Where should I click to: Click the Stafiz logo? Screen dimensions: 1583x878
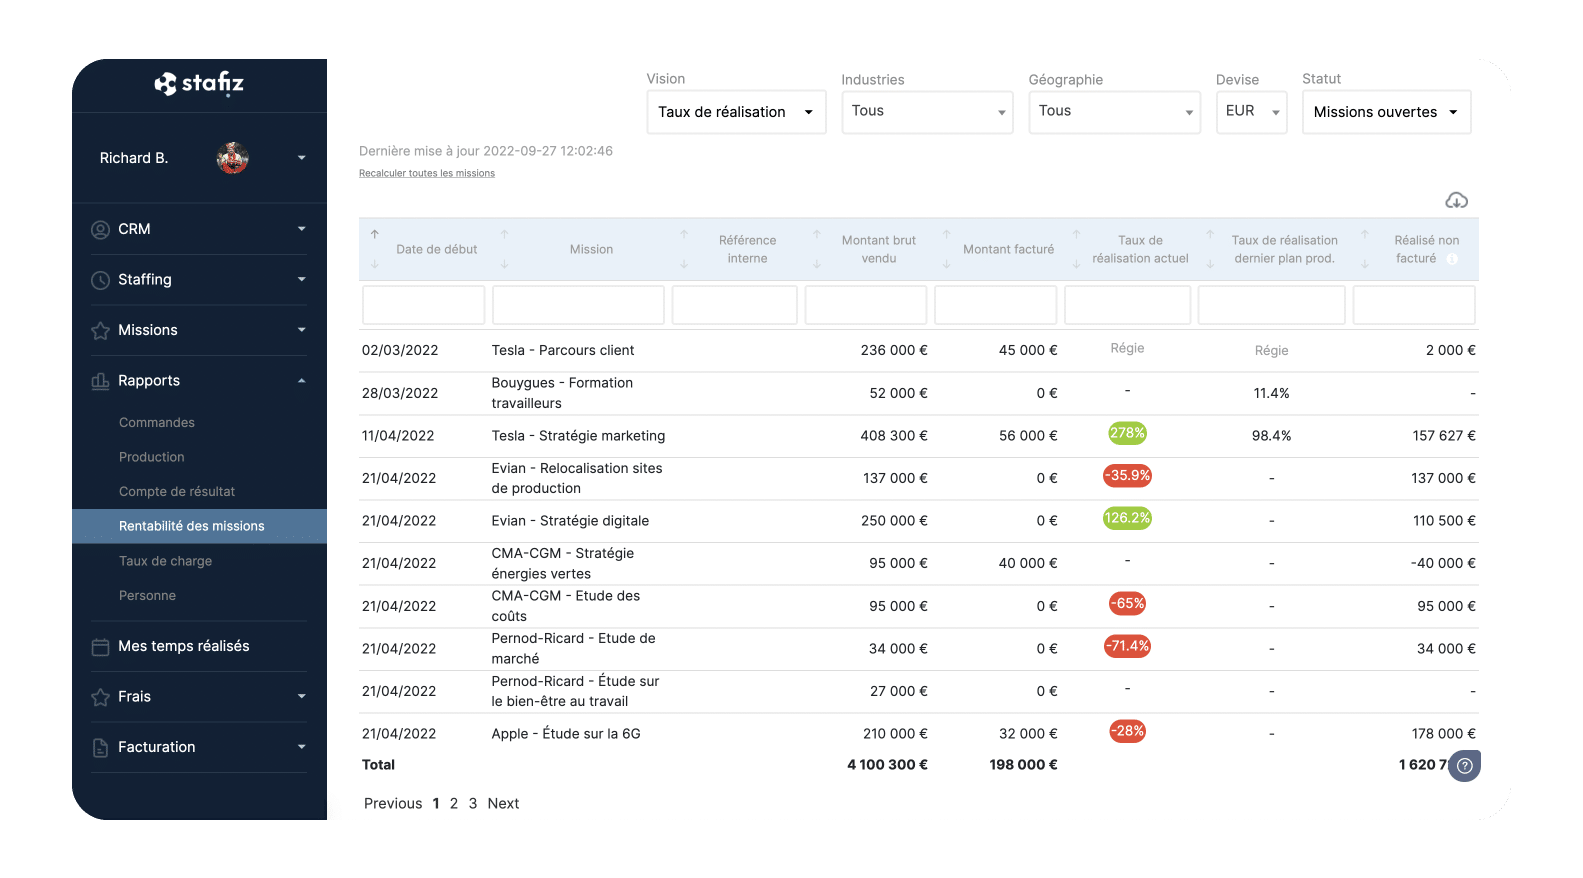point(199,84)
